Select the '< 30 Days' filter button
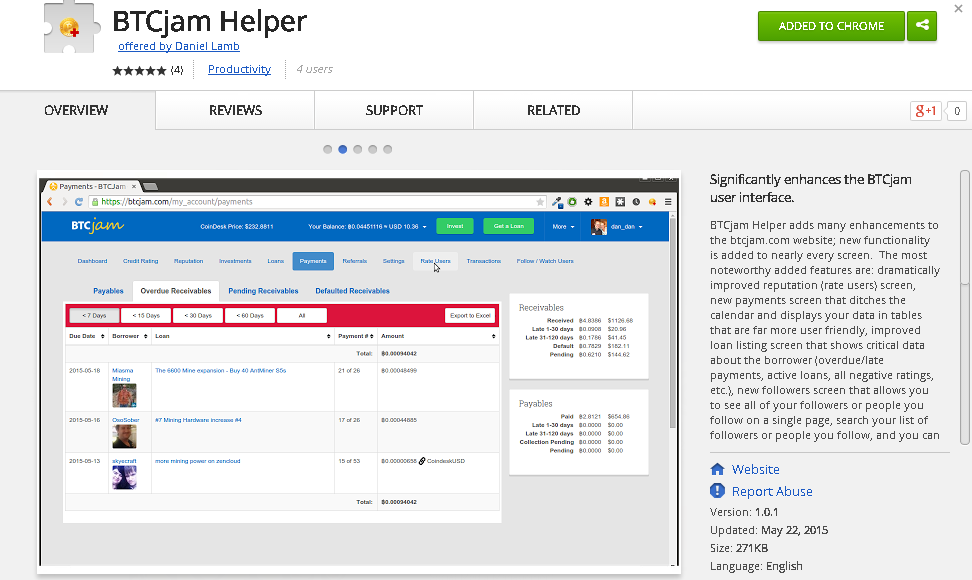 coord(198,315)
